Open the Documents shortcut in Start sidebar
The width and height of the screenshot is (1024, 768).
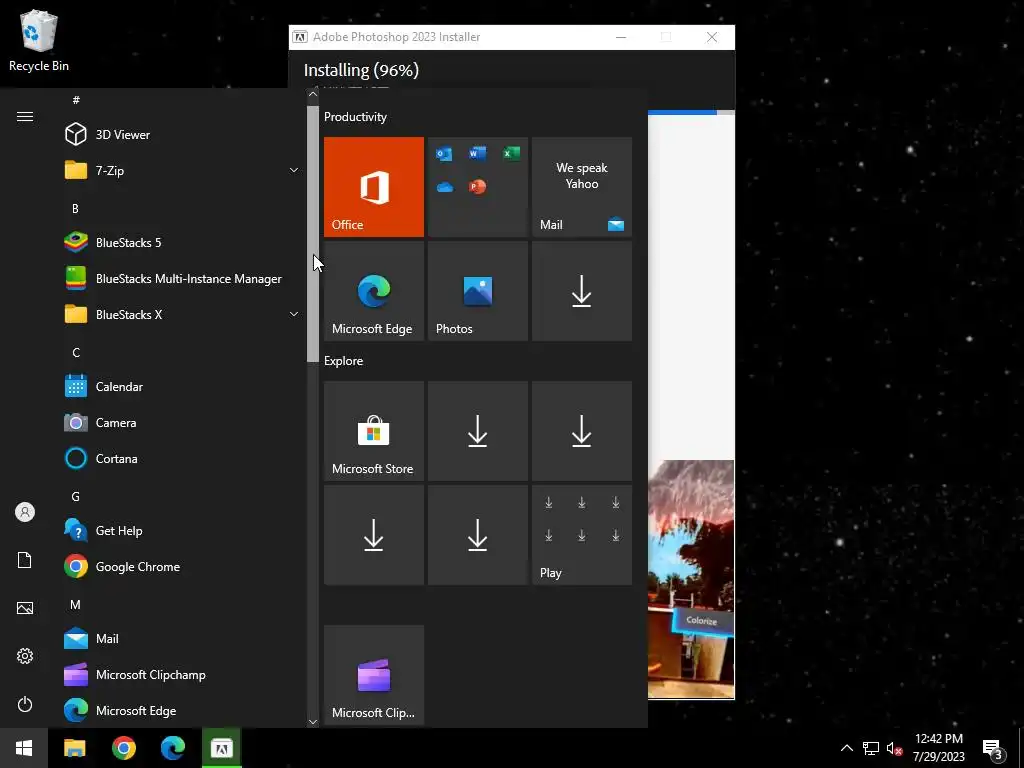click(x=25, y=560)
